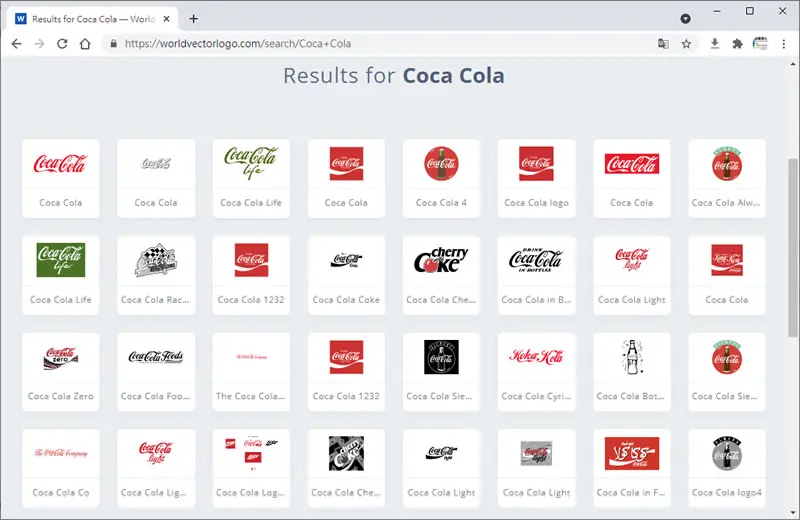The image size is (800, 520).
Task: Open the translate page icon
Action: (x=663, y=44)
